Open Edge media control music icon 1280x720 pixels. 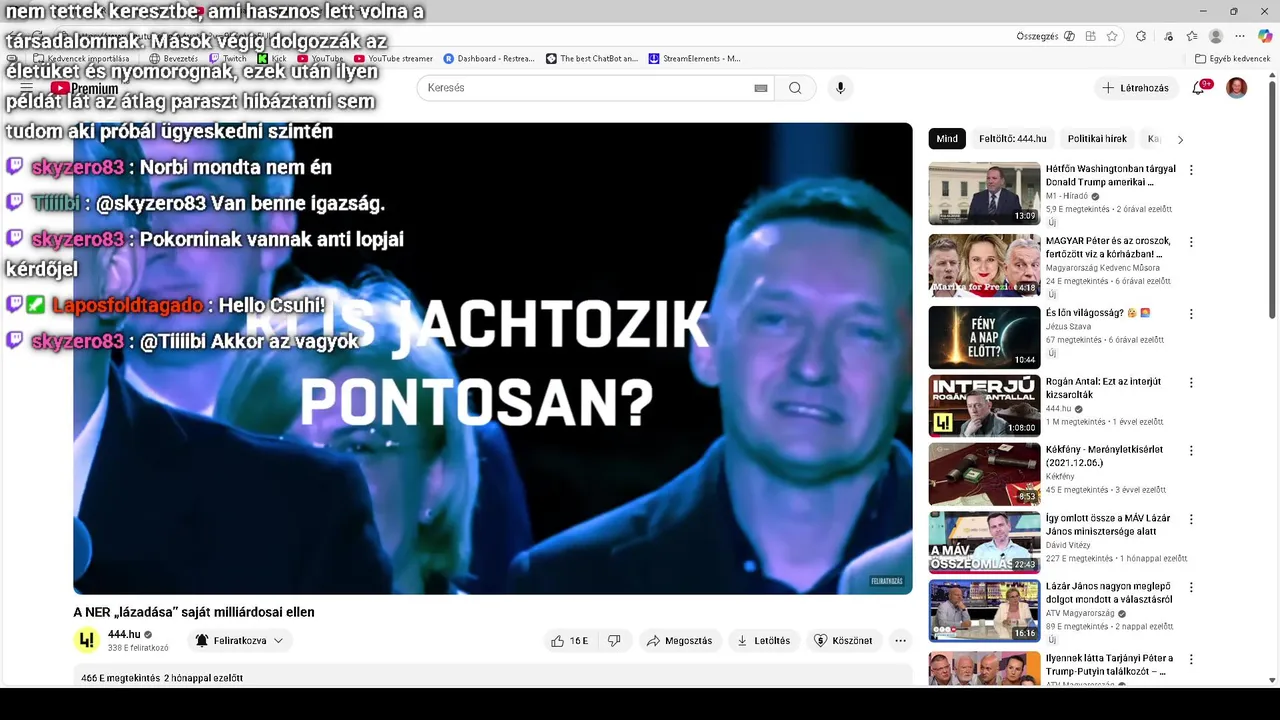coord(1168,36)
